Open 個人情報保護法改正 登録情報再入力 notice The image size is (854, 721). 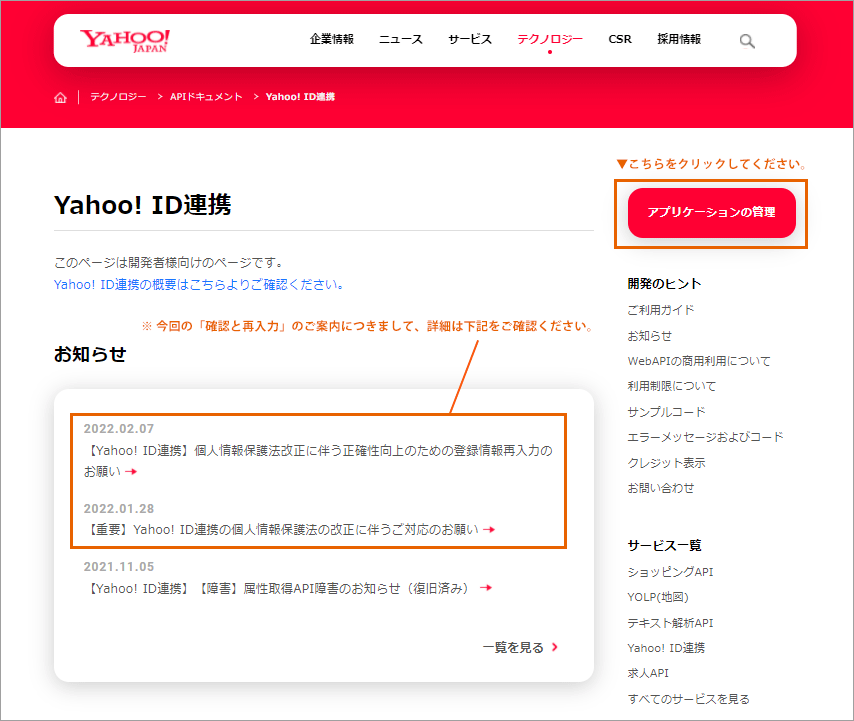click(318, 461)
